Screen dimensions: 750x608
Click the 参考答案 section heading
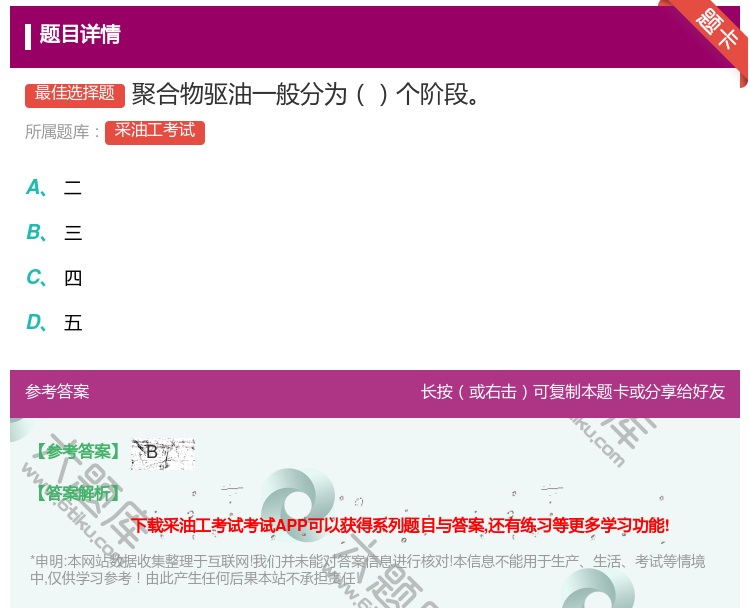[x=57, y=392]
